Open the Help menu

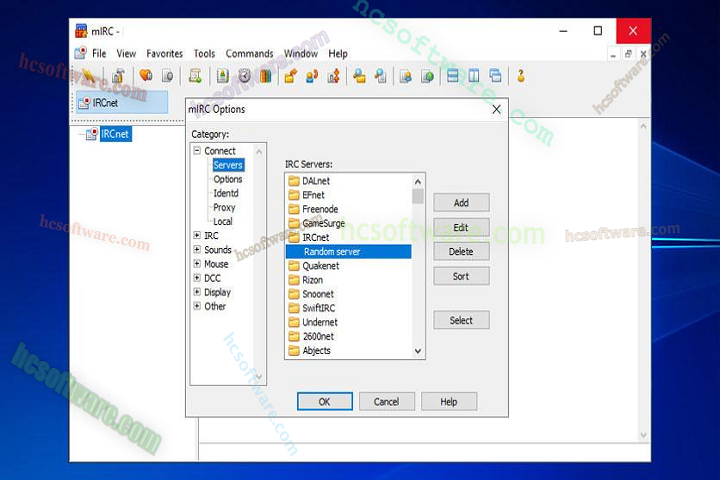(x=338, y=54)
